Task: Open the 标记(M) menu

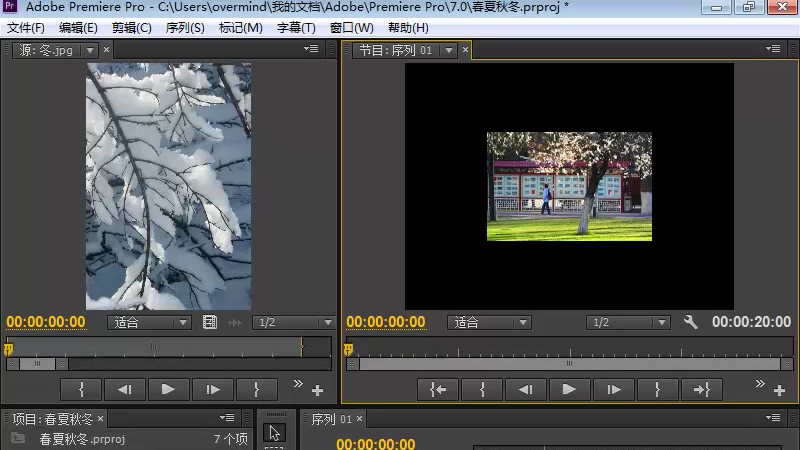Action: (240, 28)
